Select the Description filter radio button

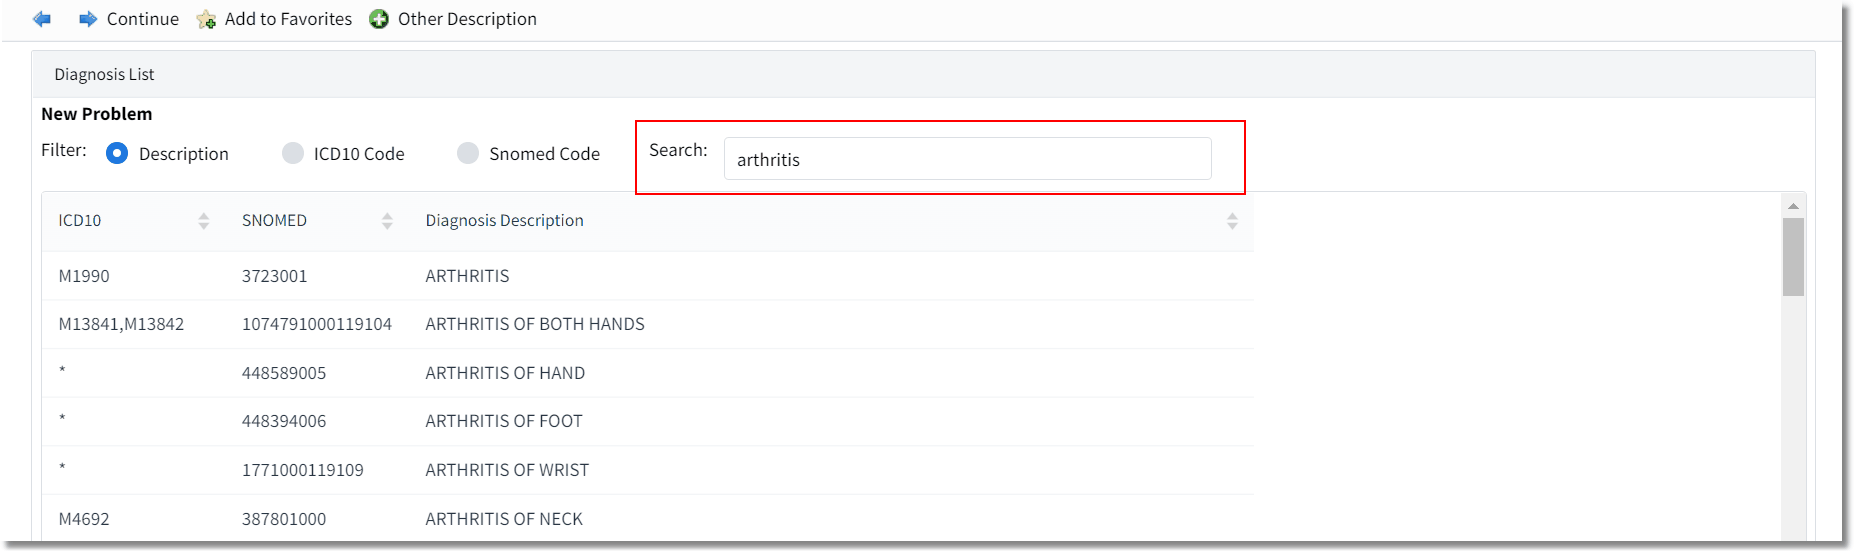coord(117,153)
